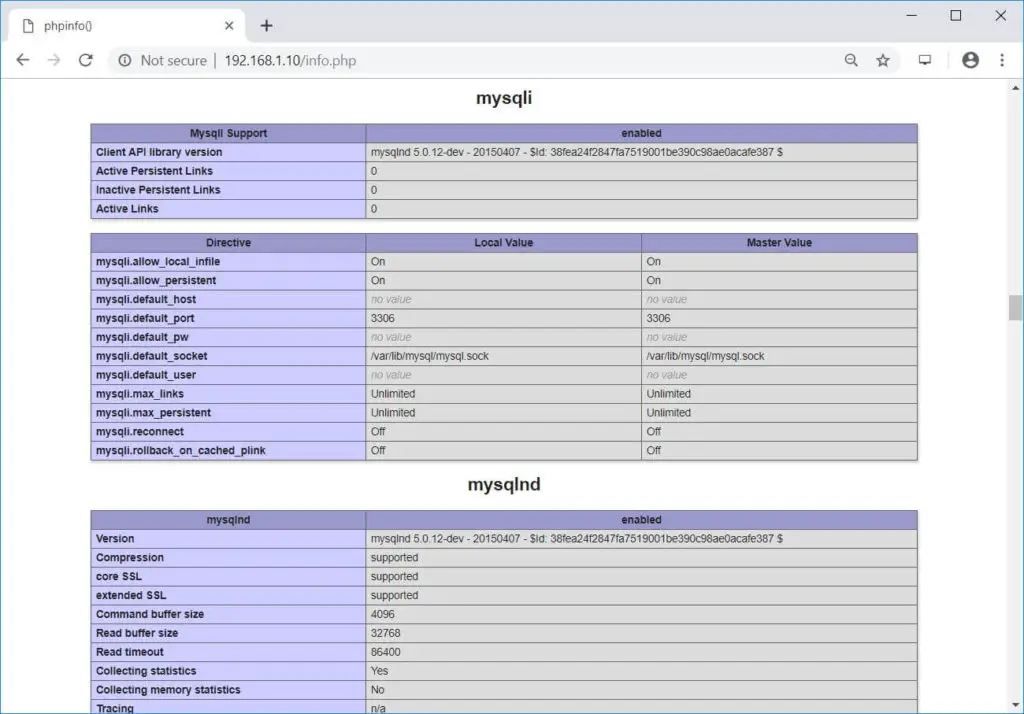The image size is (1024, 714).
Task: Reload the info.php page
Action: pyautogui.click(x=86, y=60)
